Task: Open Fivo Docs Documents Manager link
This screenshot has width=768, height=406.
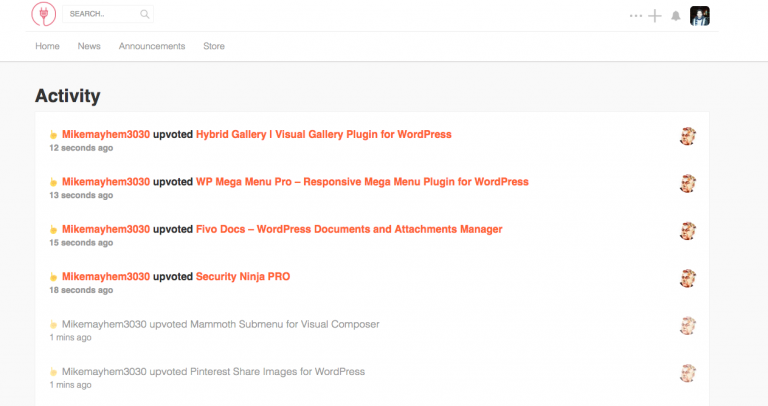Action: coord(349,229)
